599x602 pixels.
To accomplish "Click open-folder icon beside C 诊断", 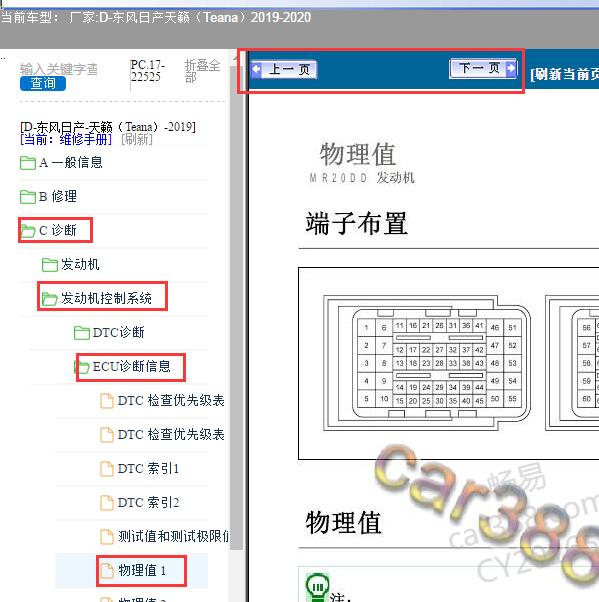I will tap(28, 231).
